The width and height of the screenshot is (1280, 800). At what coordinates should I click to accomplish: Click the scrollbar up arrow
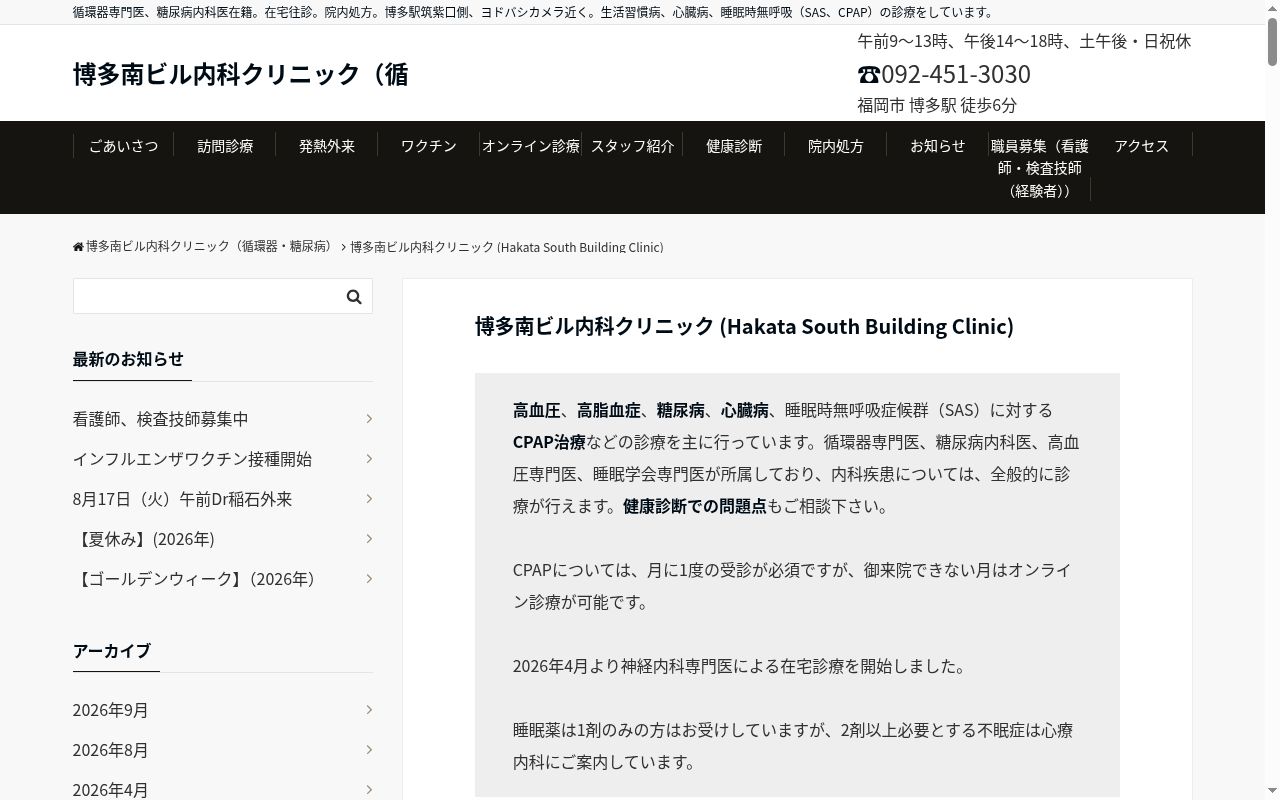[1272, 8]
